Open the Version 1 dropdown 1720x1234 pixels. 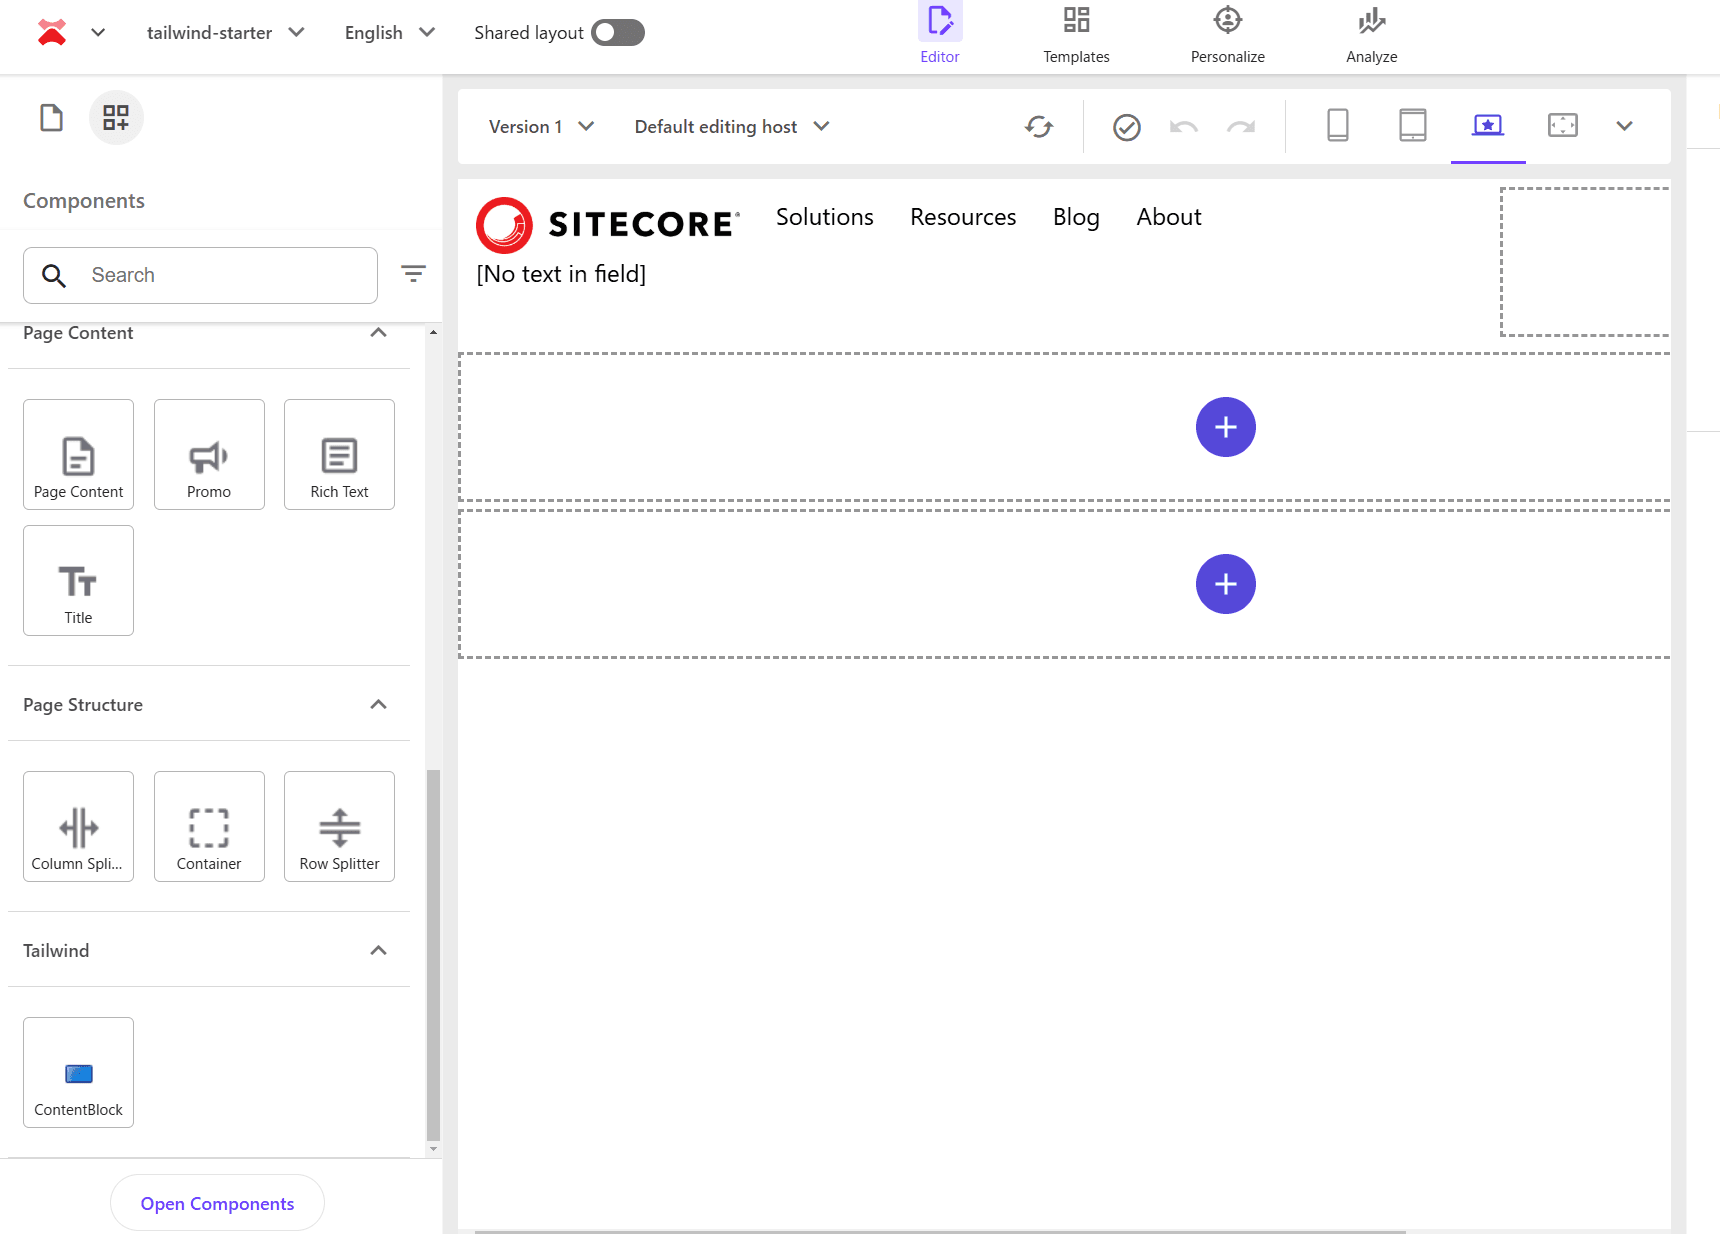pyautogui.click(x=541, y=127)
